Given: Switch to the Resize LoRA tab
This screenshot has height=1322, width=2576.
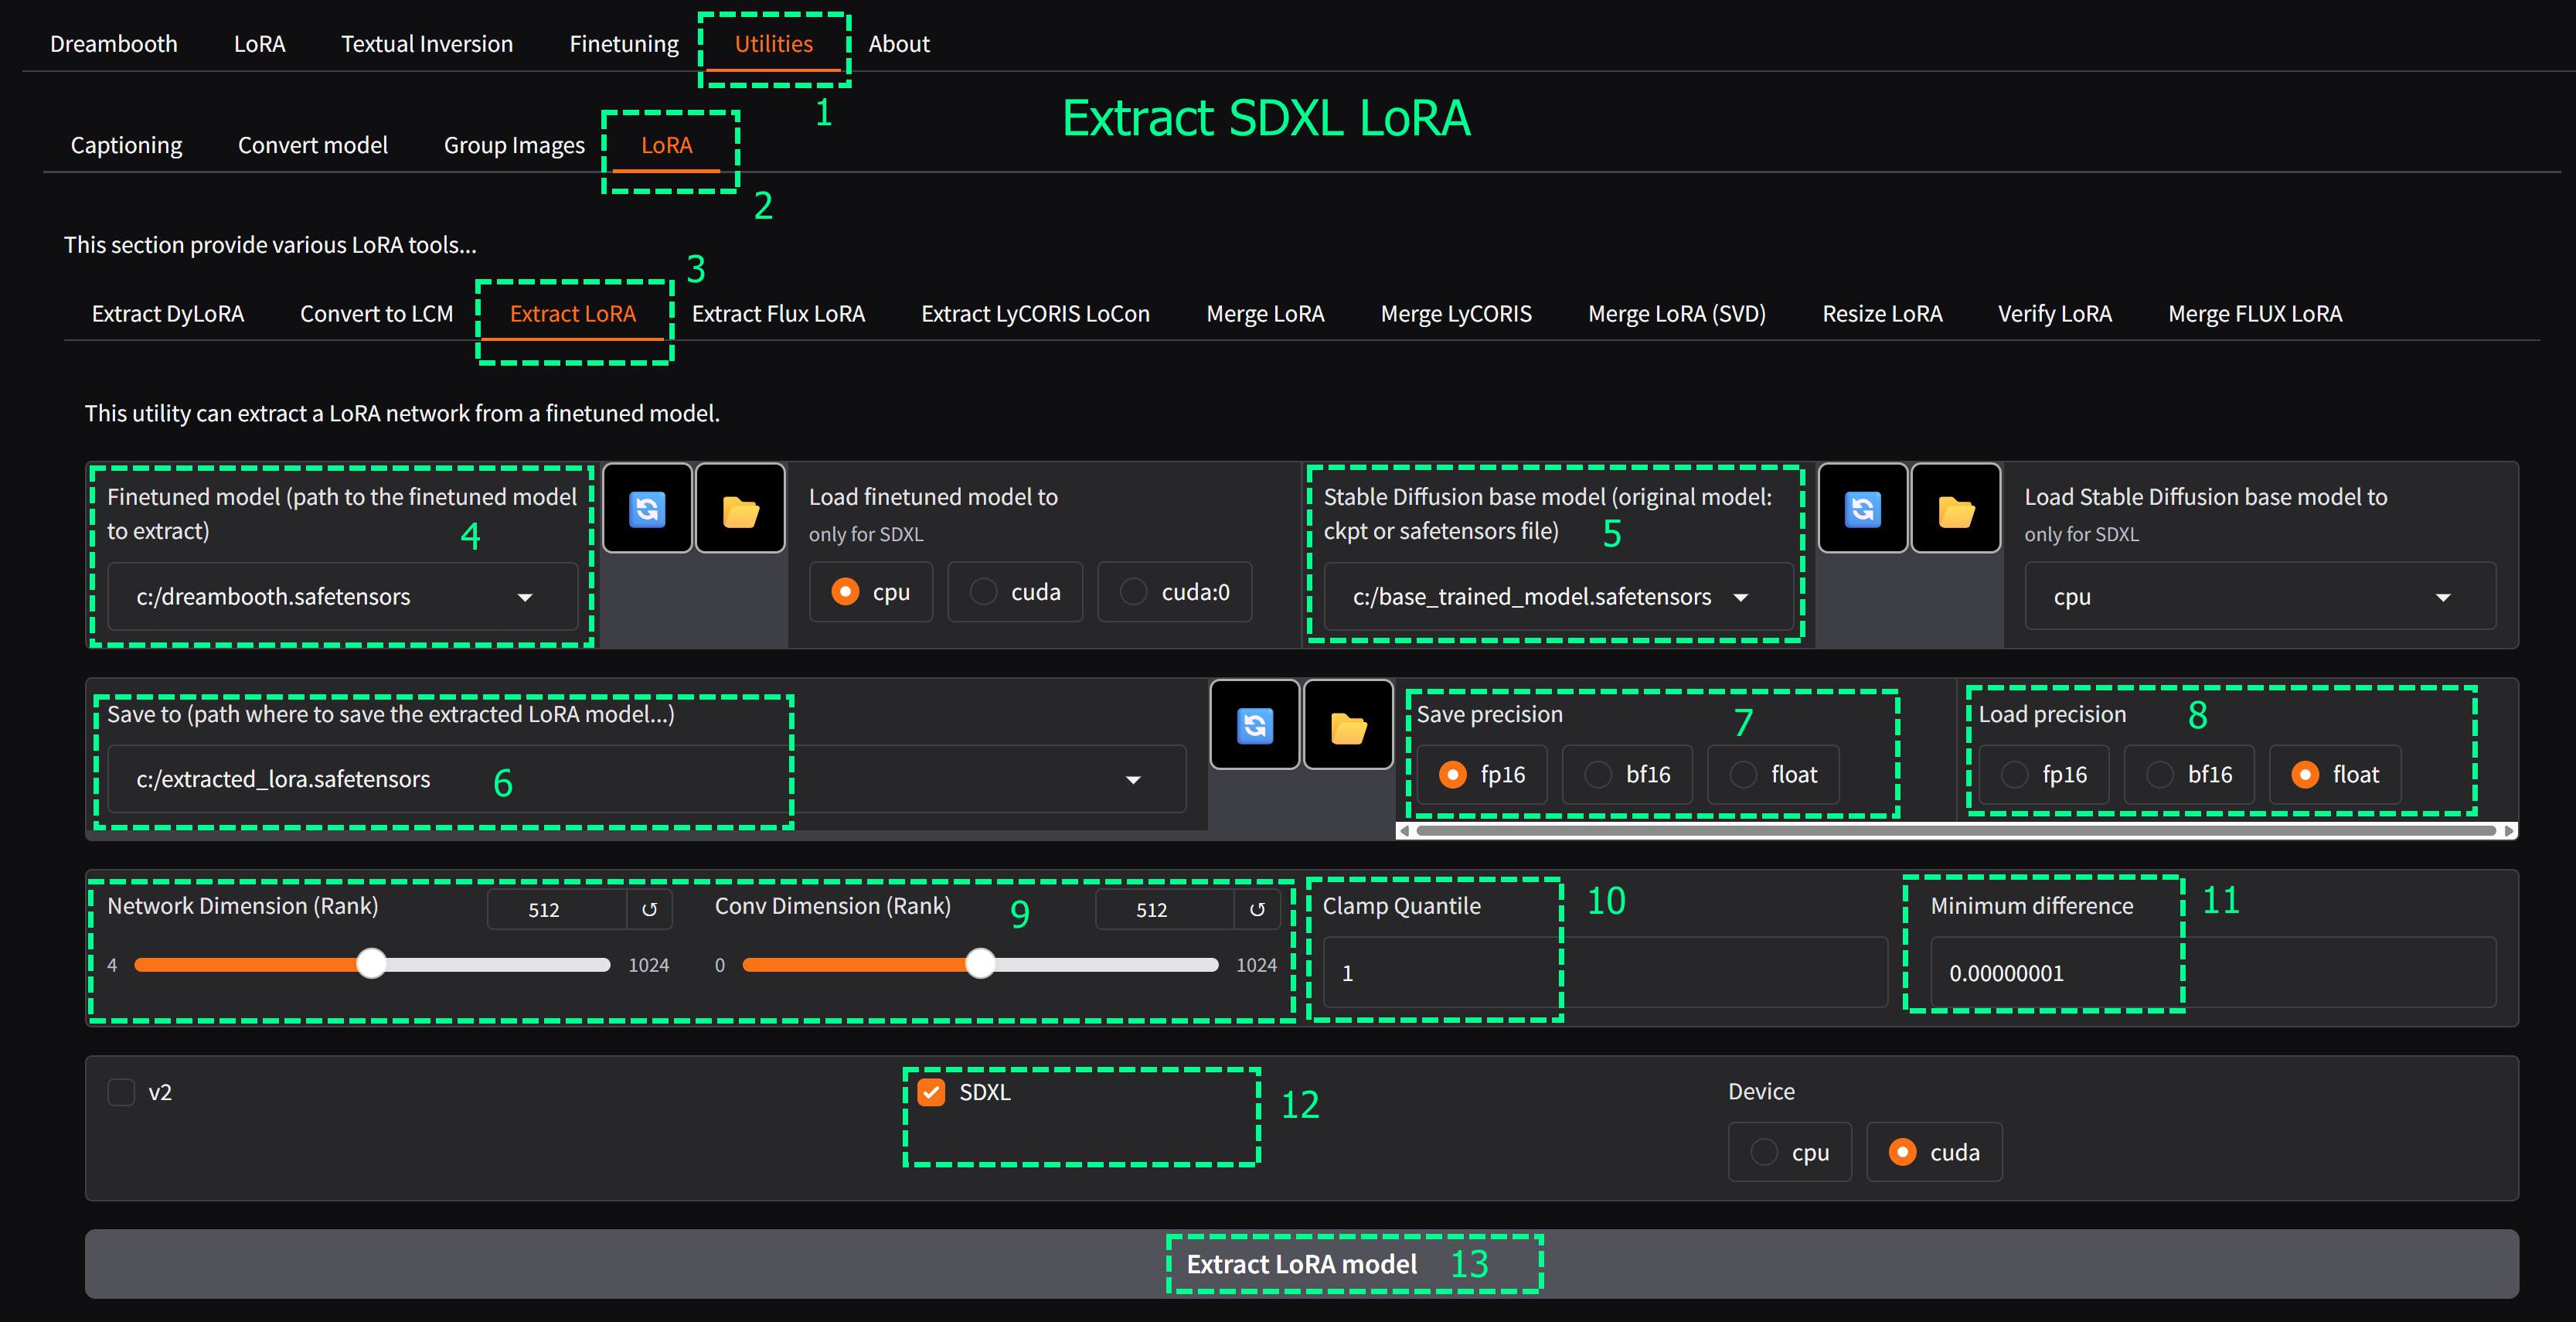Looking at the screenshot, I should (1883, 314).
